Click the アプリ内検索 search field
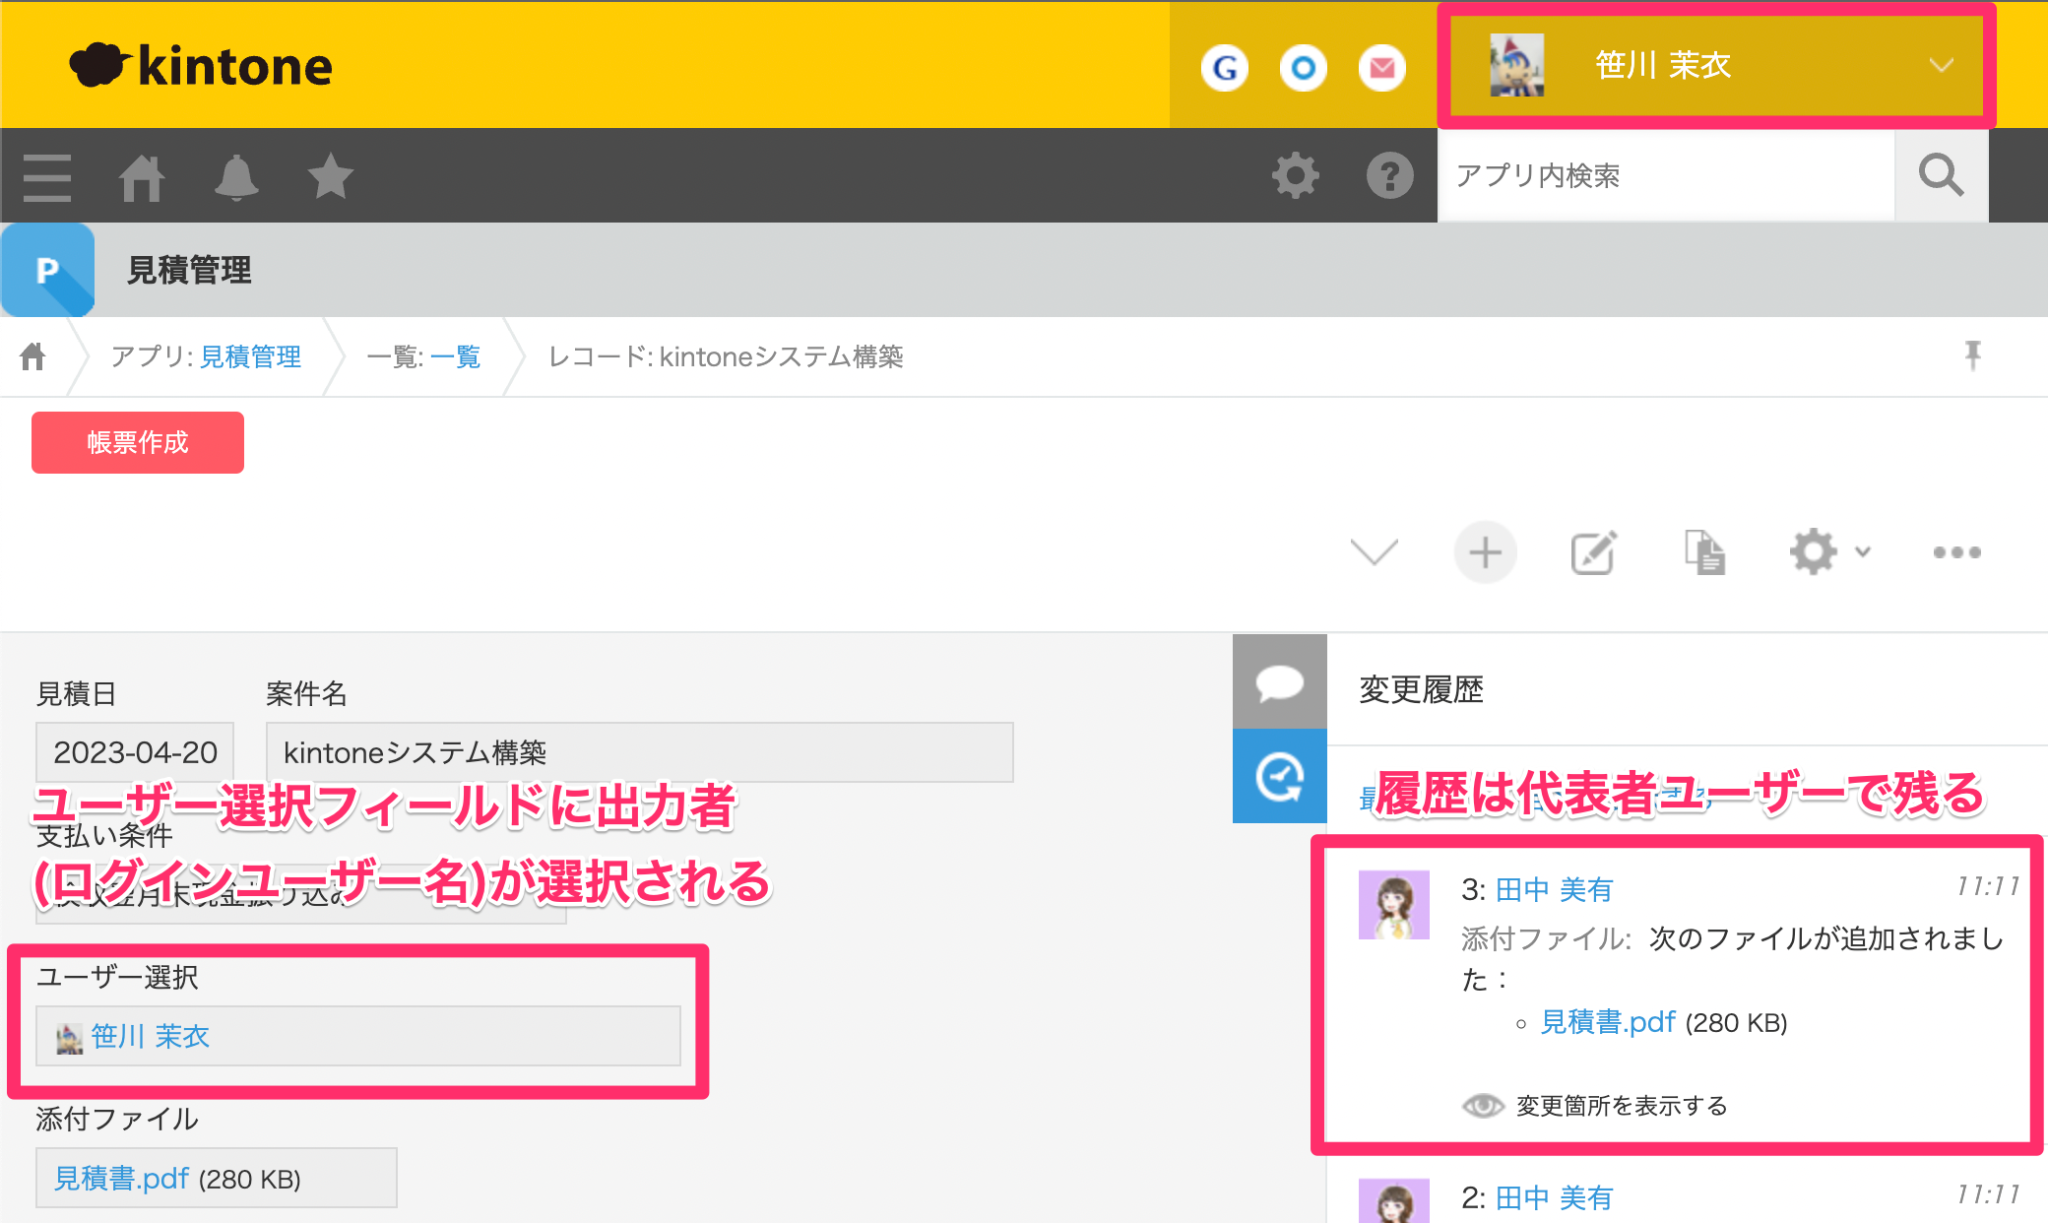Viewport: 2048px width, 1223px height. [1660, 176]
